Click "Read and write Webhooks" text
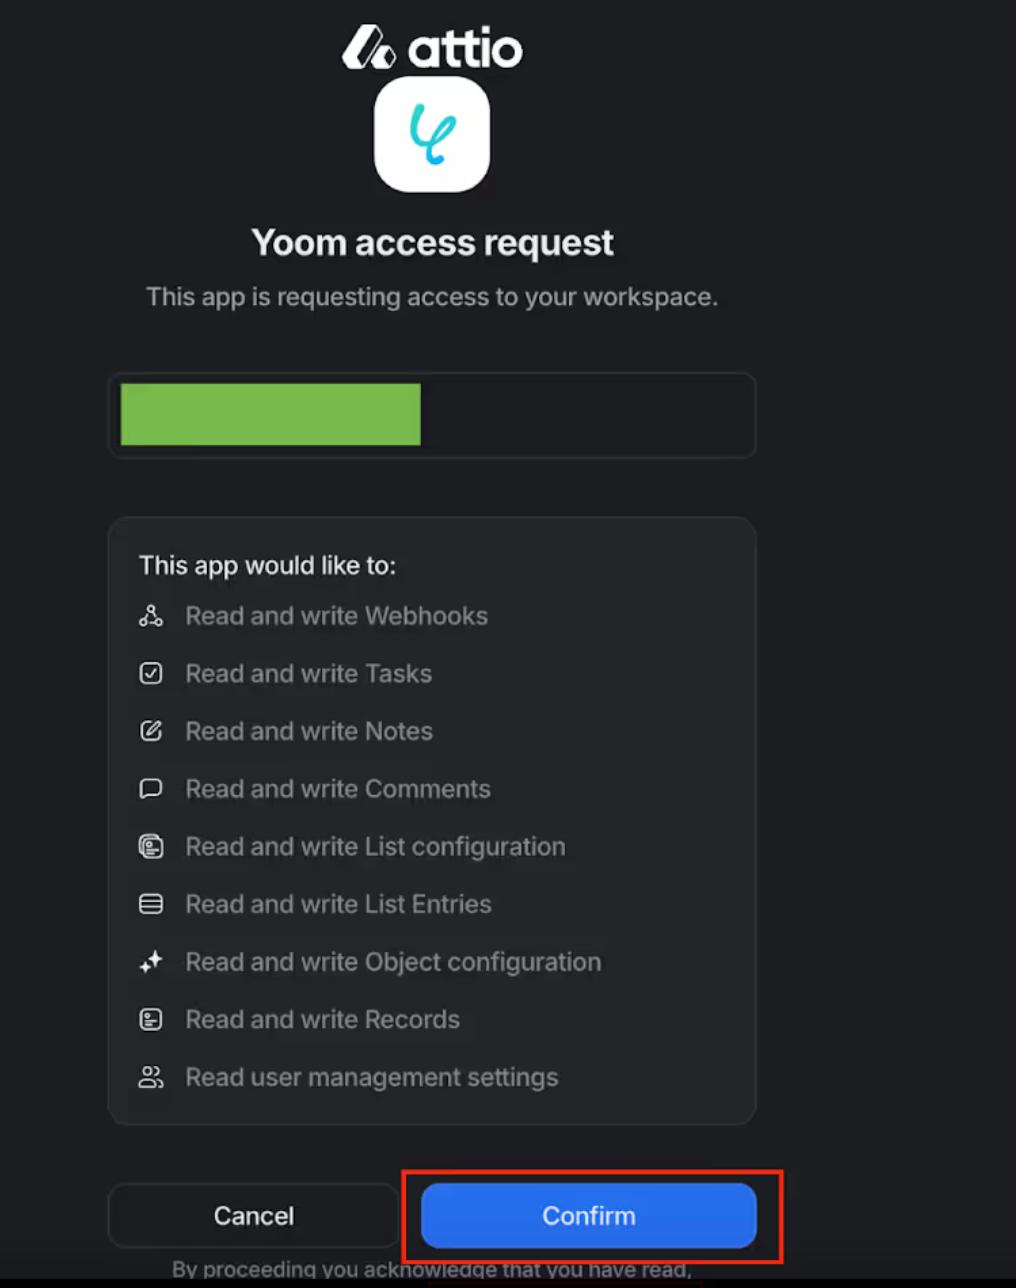 click(336, 616)
